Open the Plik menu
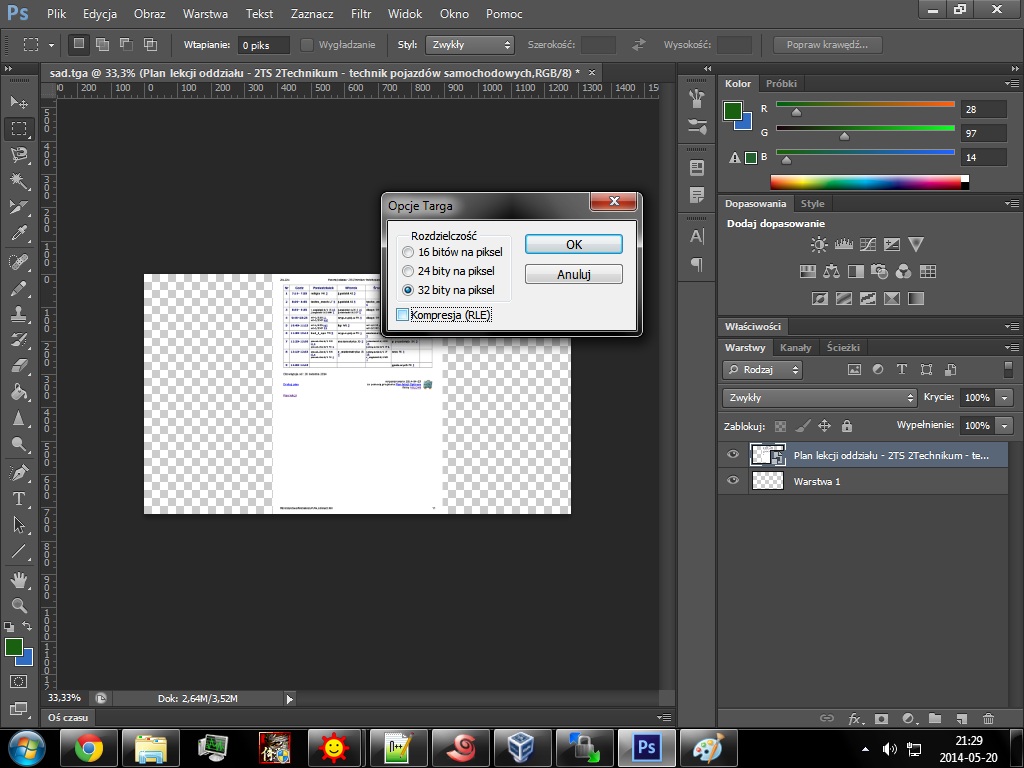This screenshot has width=1024, height=768. point(57,14)
